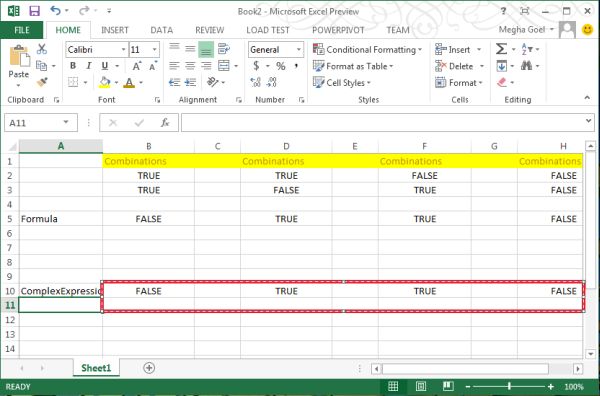Open Format as Table gallery
Viewport: 600px width, 396px height.
click(x=353, y=66)
